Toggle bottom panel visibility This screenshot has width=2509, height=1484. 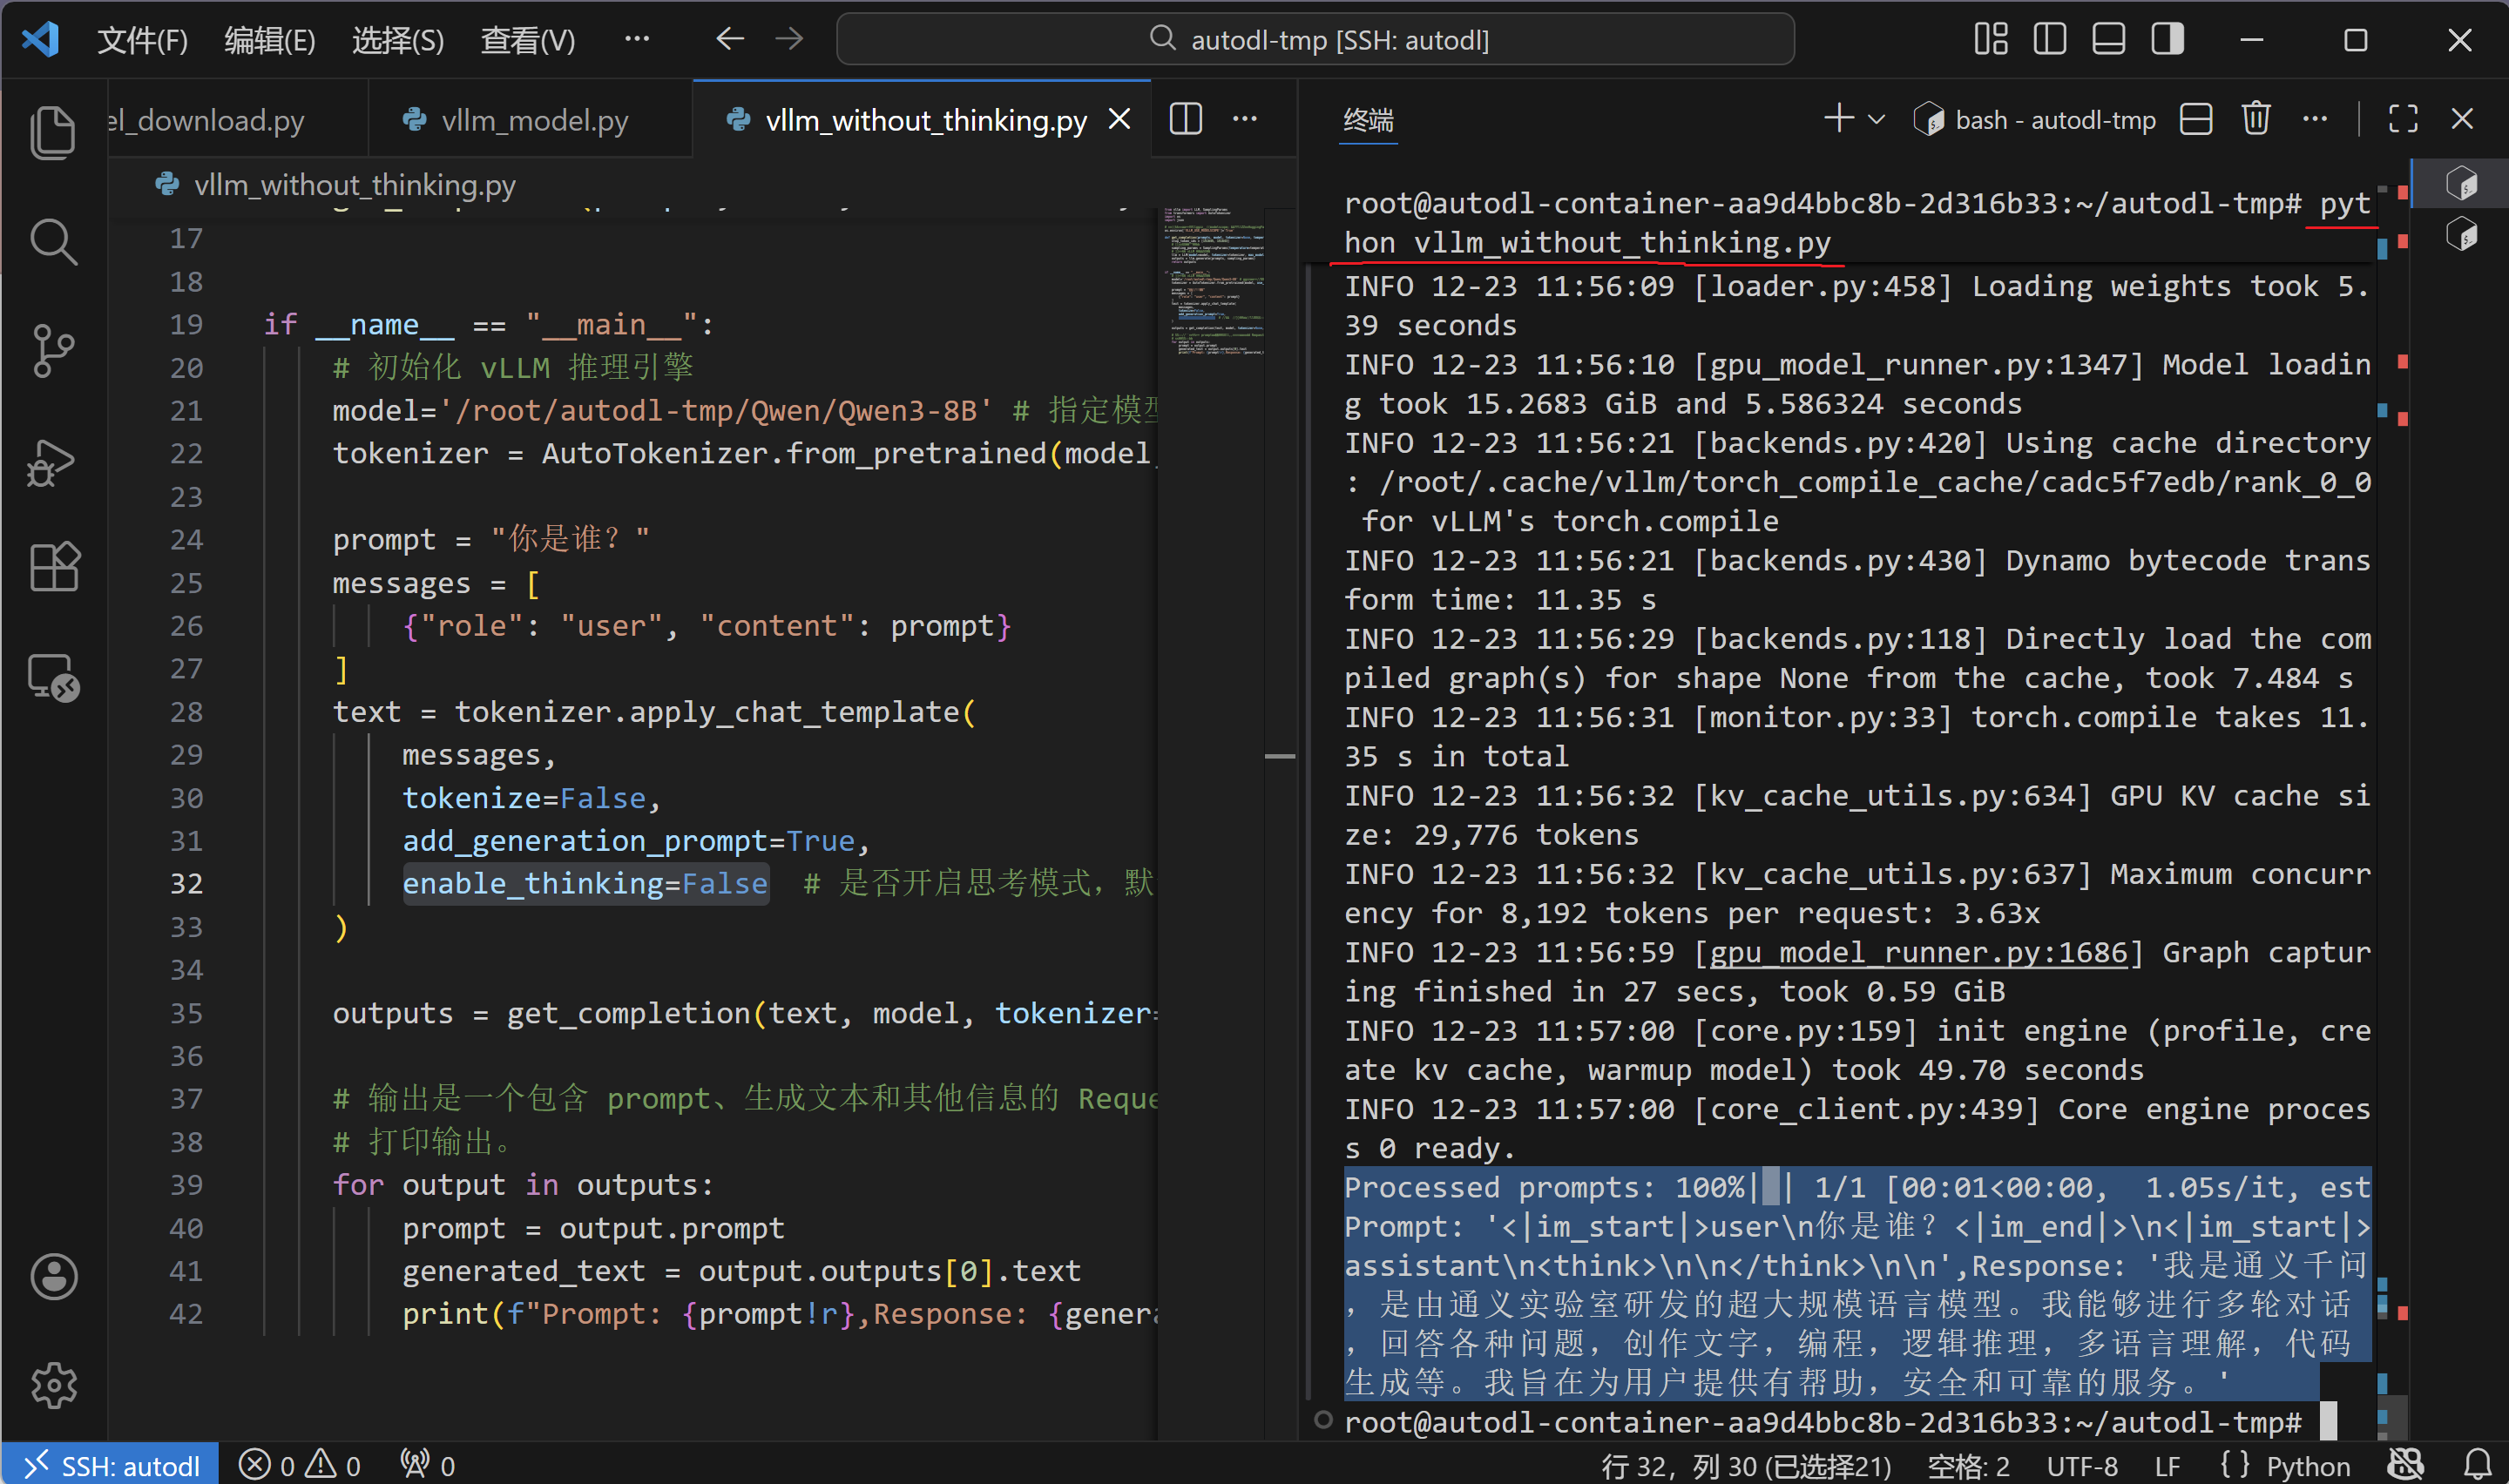2108,40
